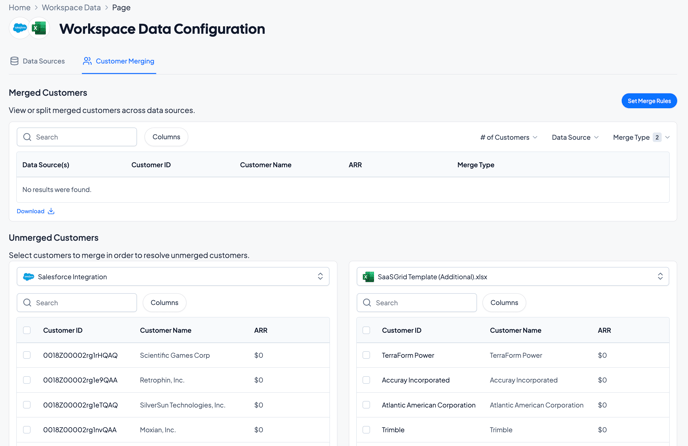Click the Salesforce icon in the Unmerged Customers selector

[x=28, y=277]
